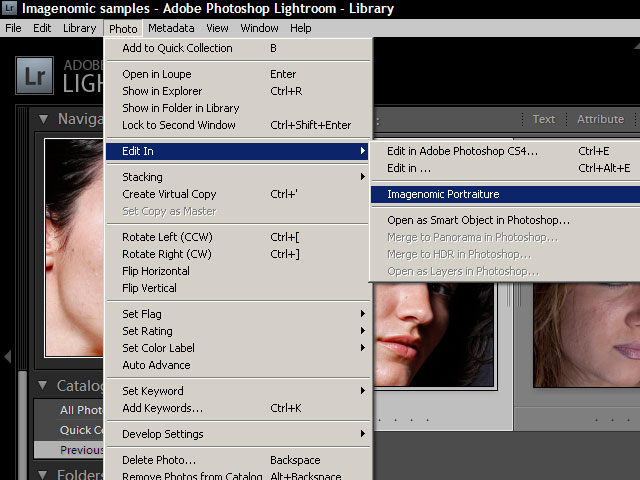
Task: Select Open in Loupe
Action: (238, 74)
